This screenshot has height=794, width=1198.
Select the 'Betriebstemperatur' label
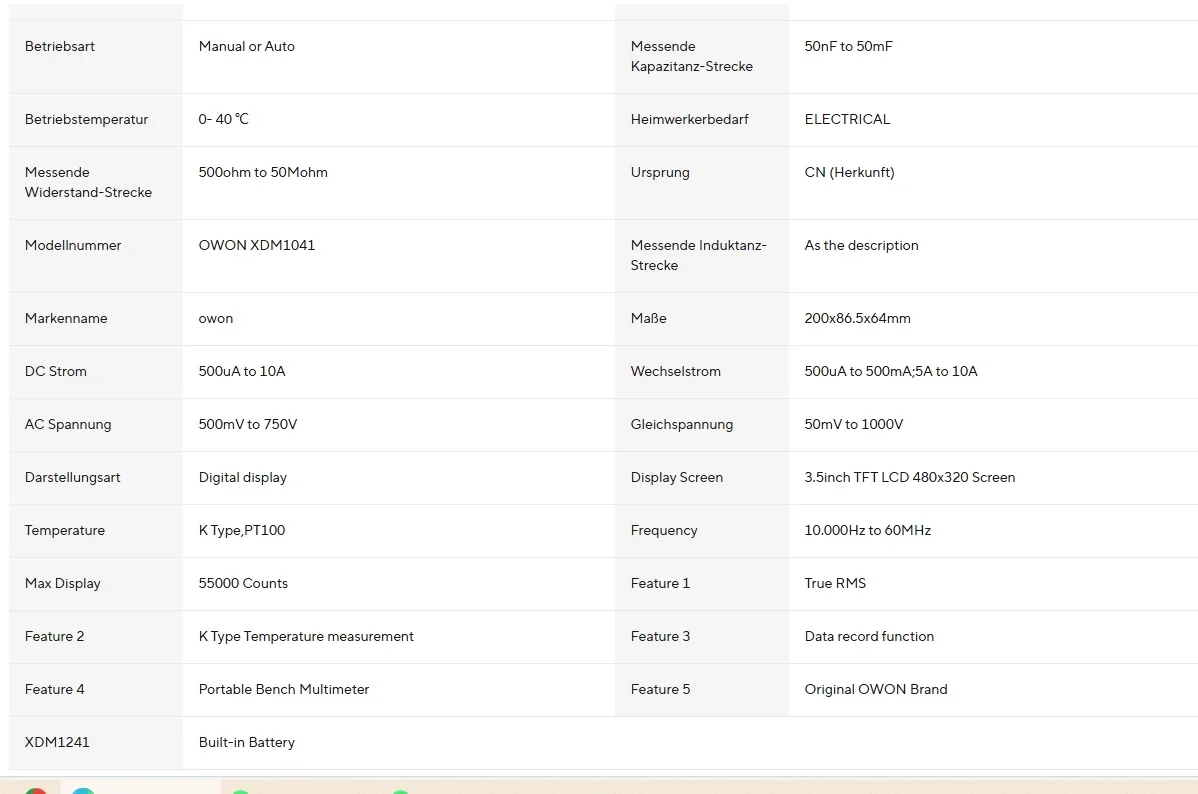(x=86, y=119)
